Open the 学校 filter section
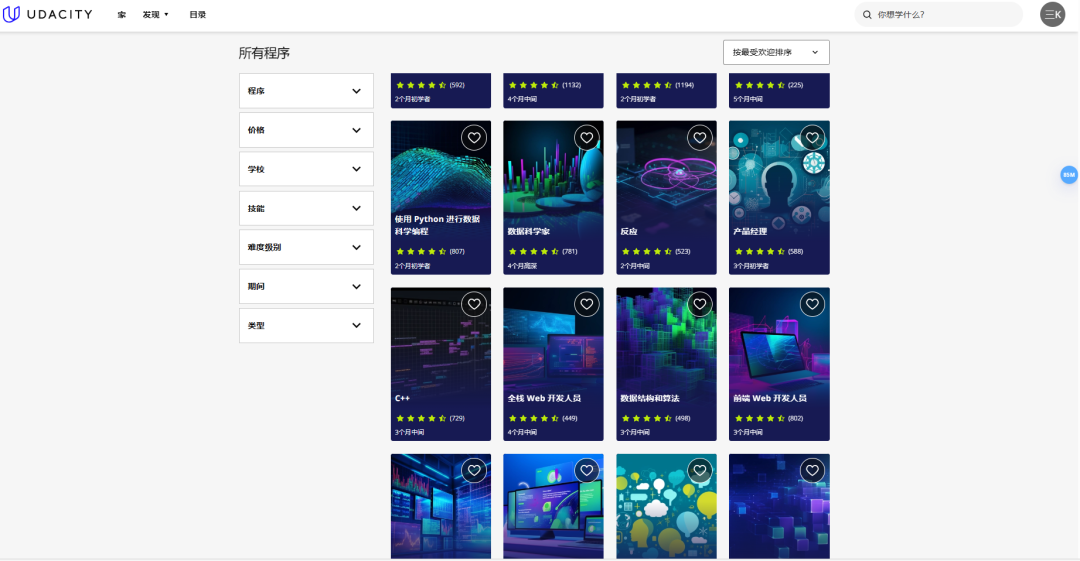1080x561 pixels. click(x=307, y=169)
